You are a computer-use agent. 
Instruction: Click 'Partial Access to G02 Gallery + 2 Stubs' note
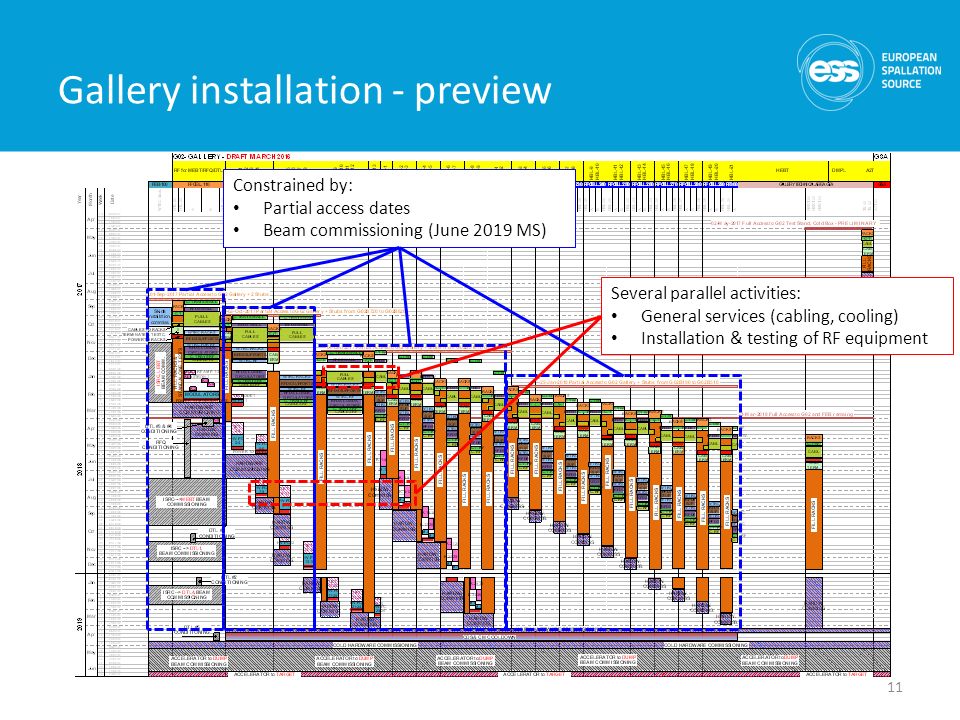[210, 294]
